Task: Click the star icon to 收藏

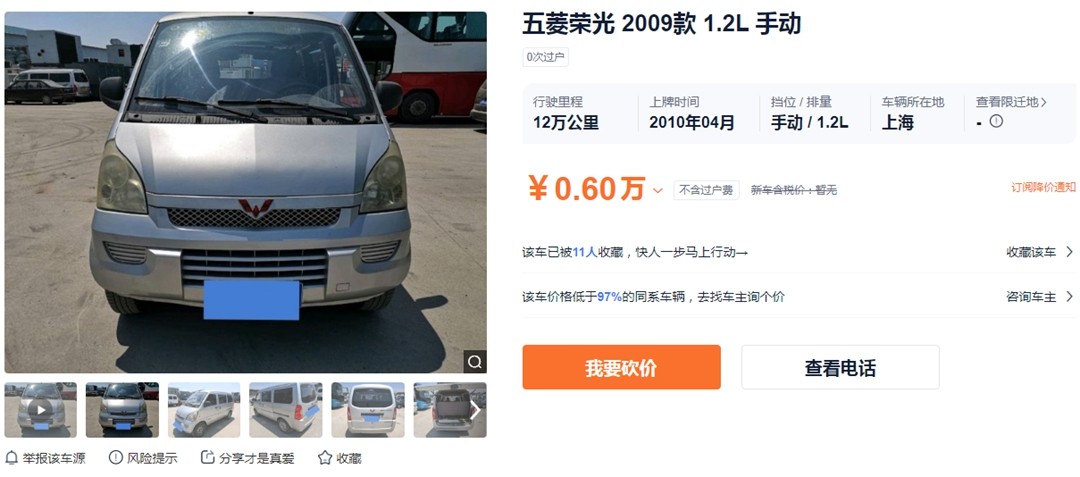Action: coord(325,458)
